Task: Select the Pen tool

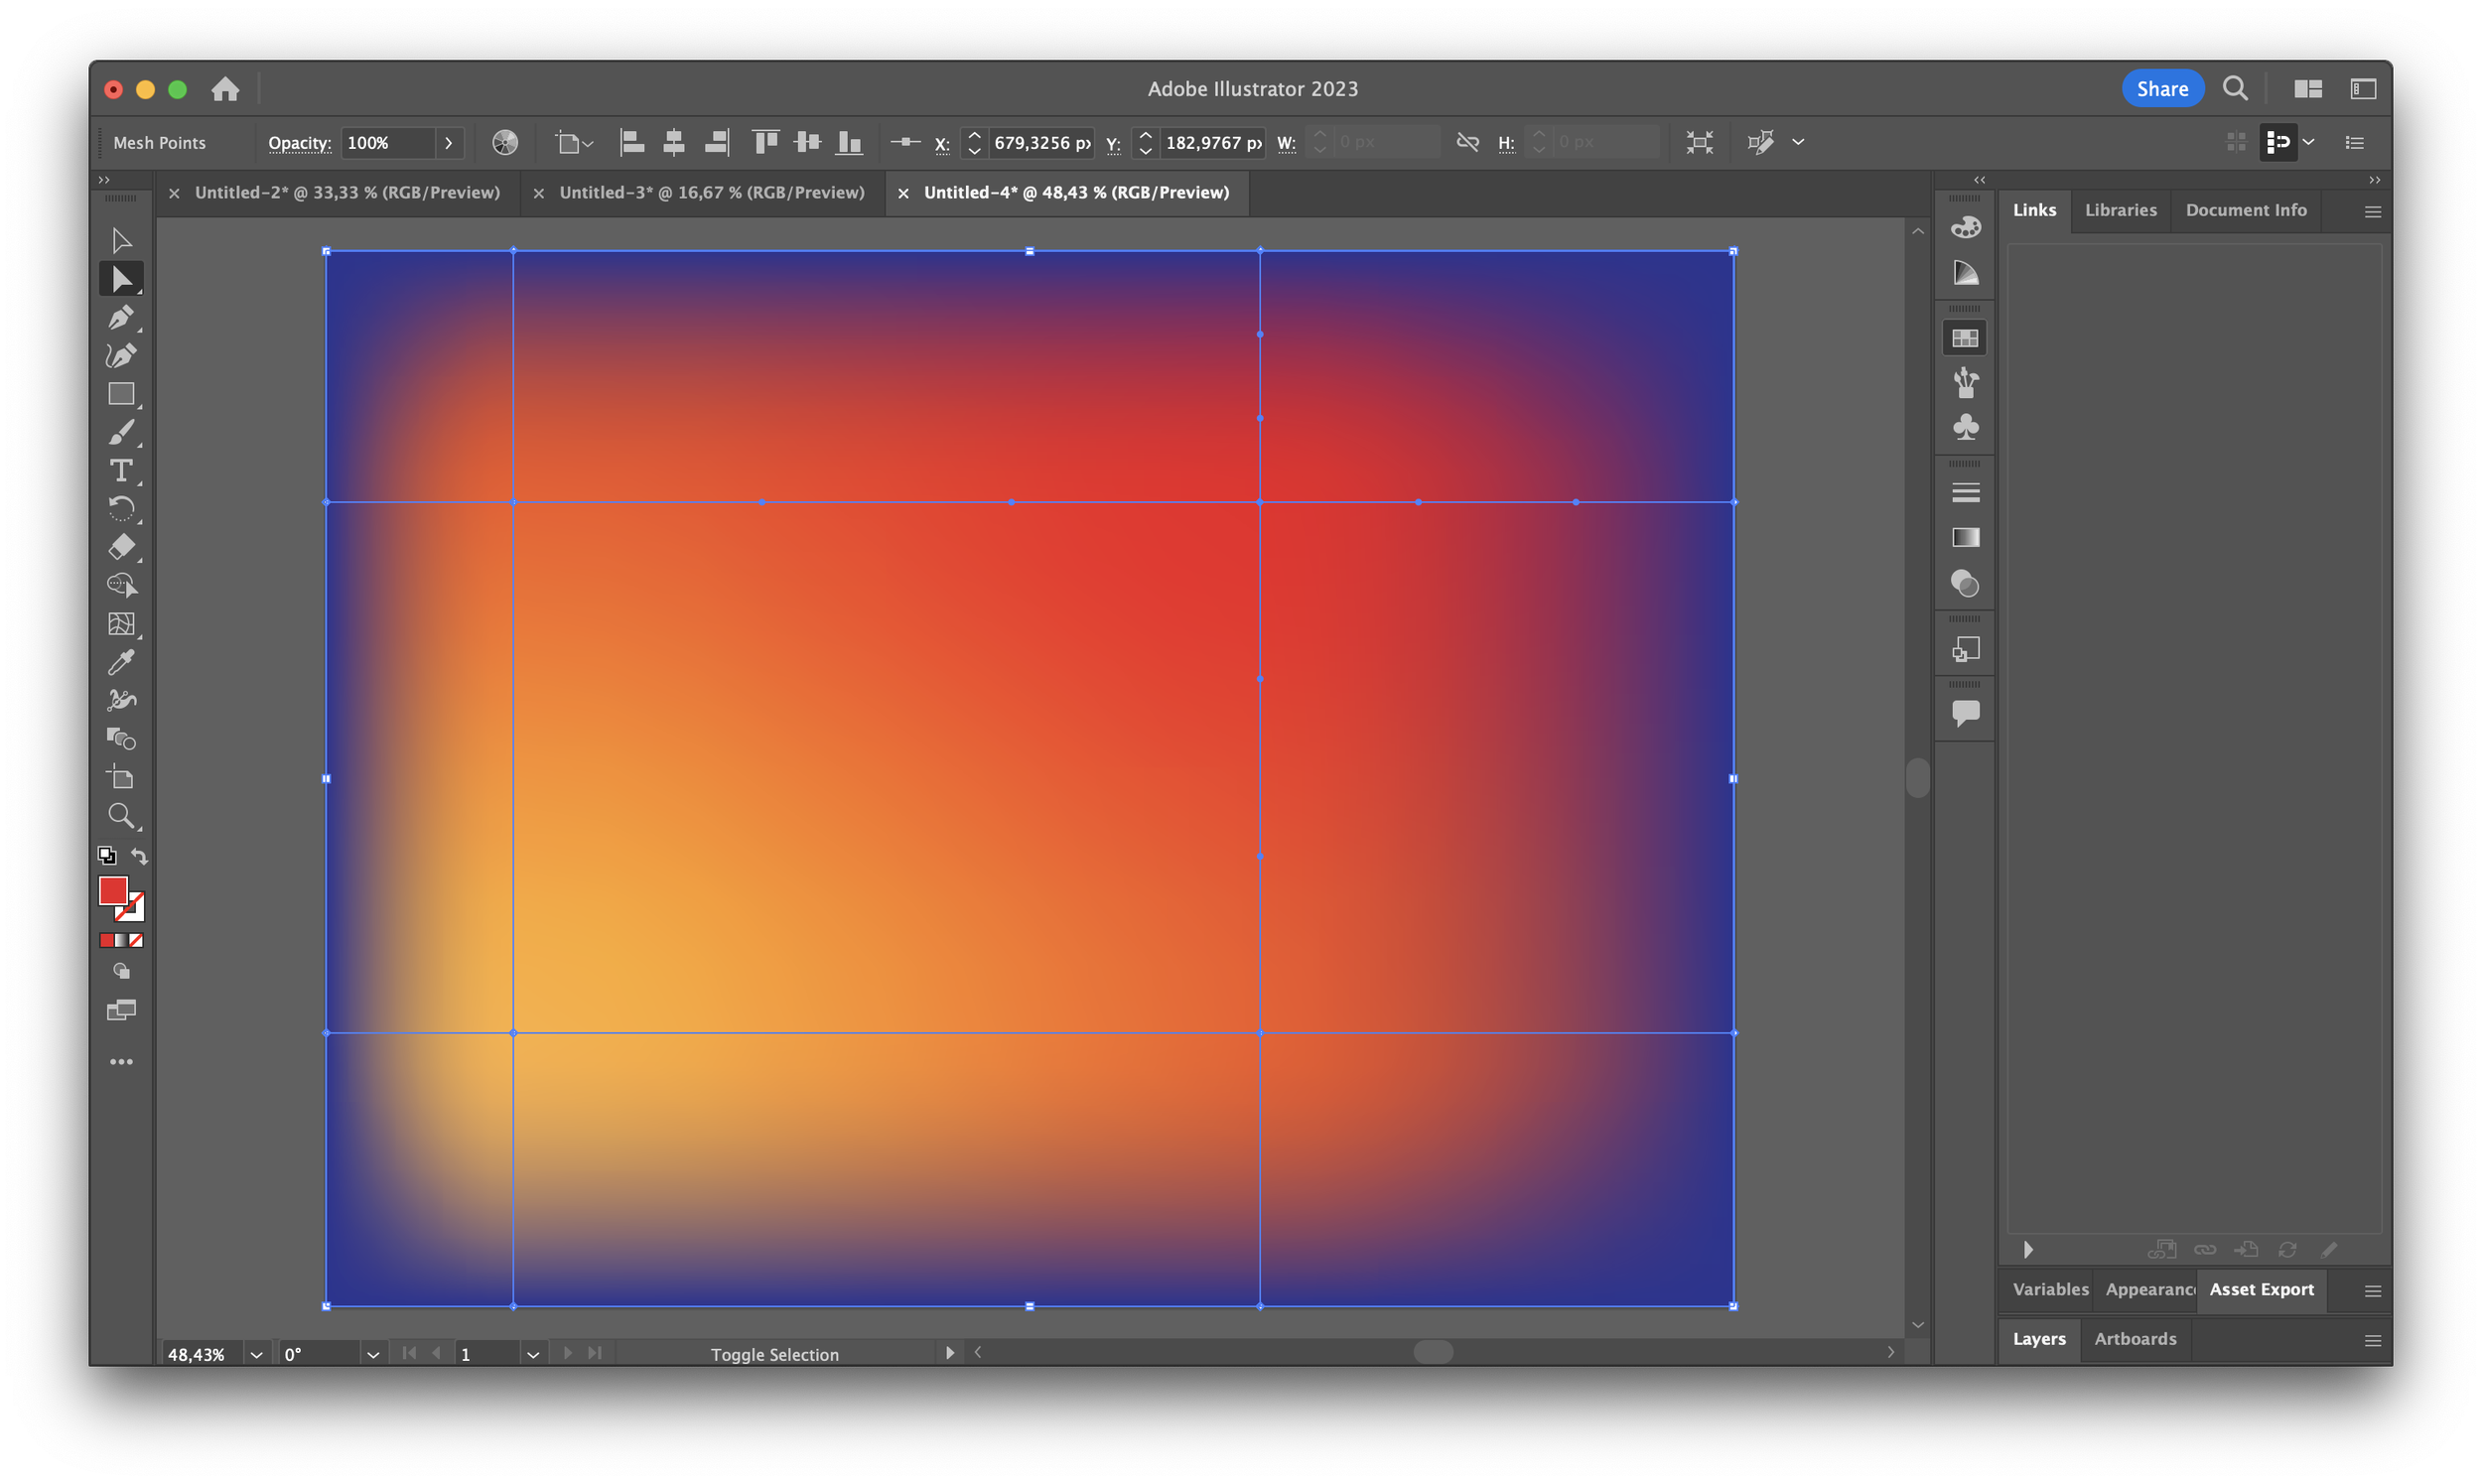Action: click(x=122, y=317)
